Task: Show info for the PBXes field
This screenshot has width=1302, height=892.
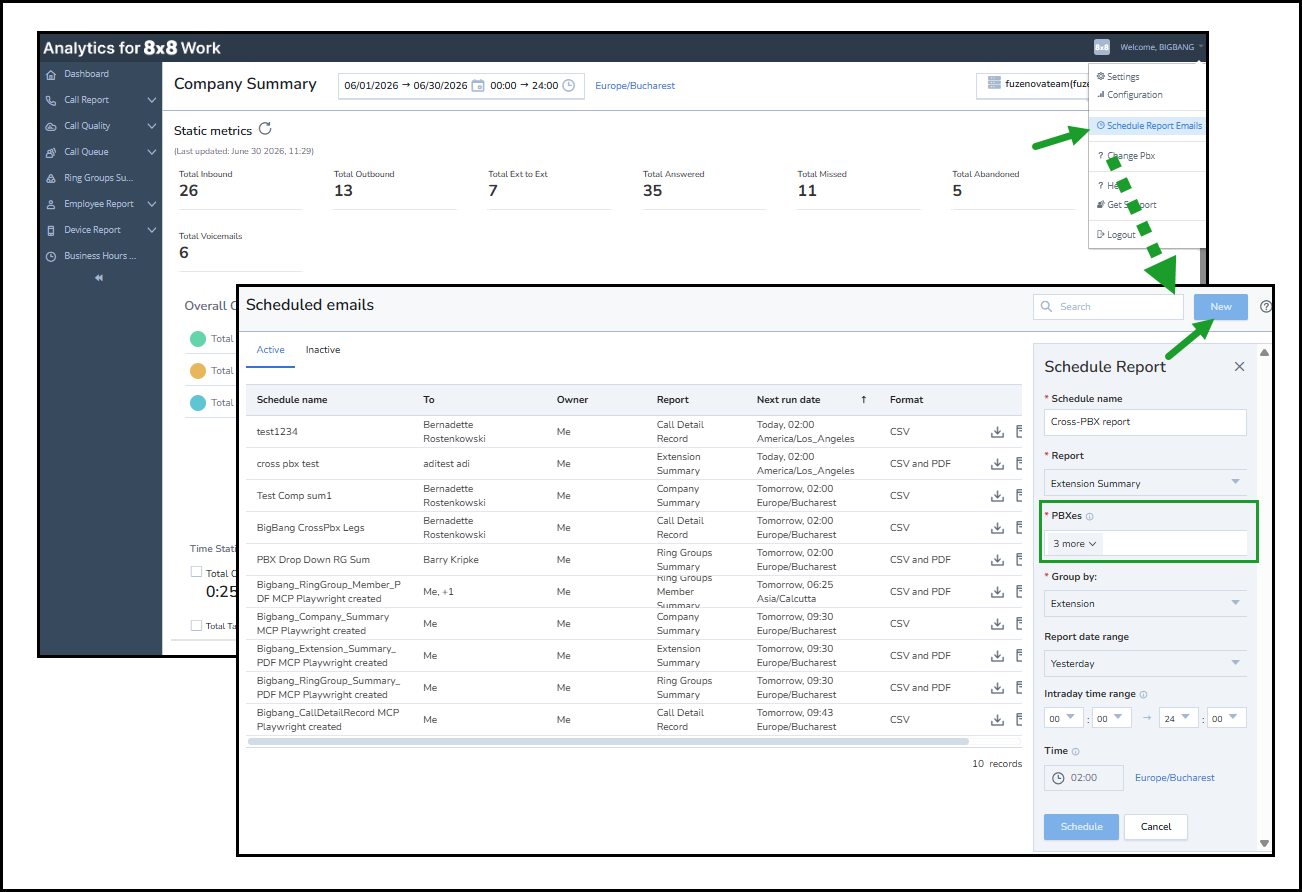Action: tap(1089, 517)
